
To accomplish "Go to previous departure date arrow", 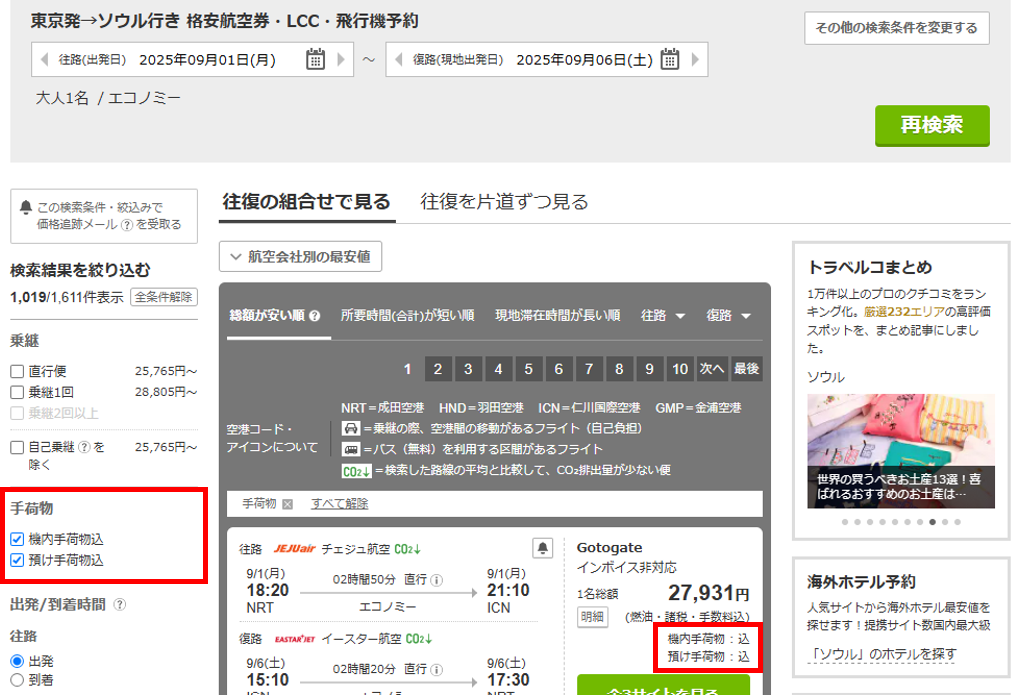I will [x=44, y=59].
